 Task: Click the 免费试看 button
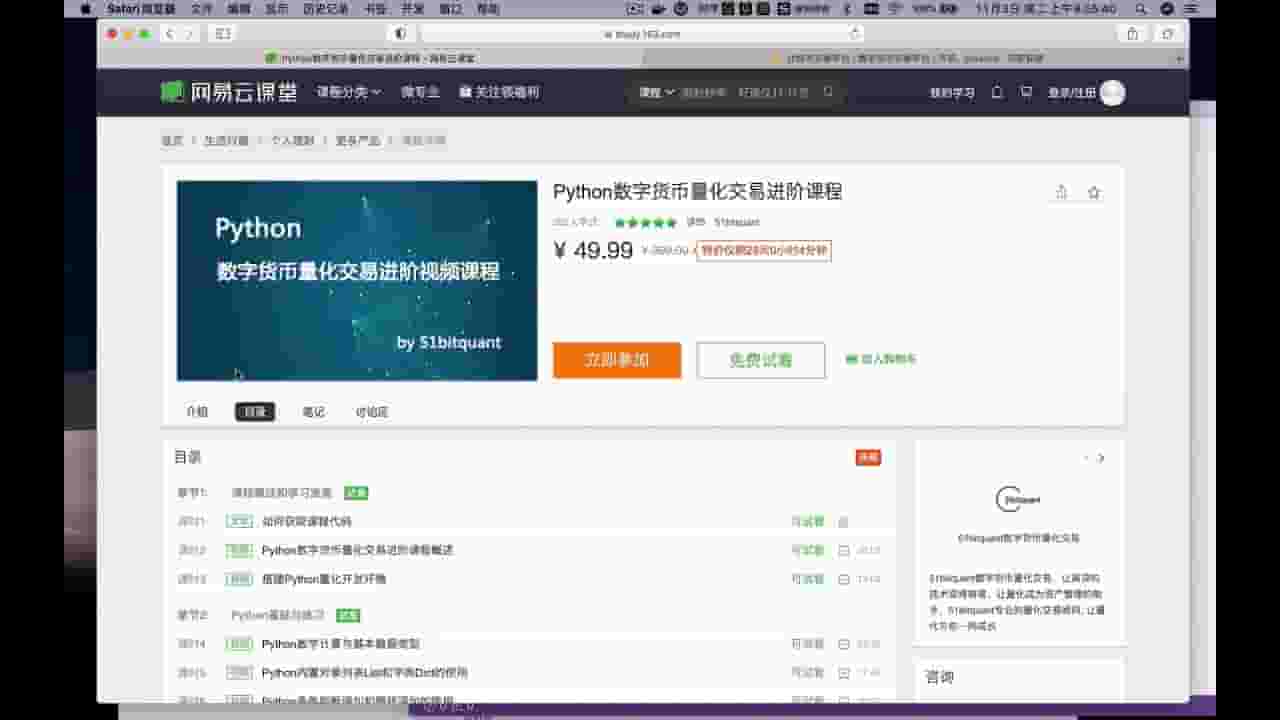click(761, 360)
